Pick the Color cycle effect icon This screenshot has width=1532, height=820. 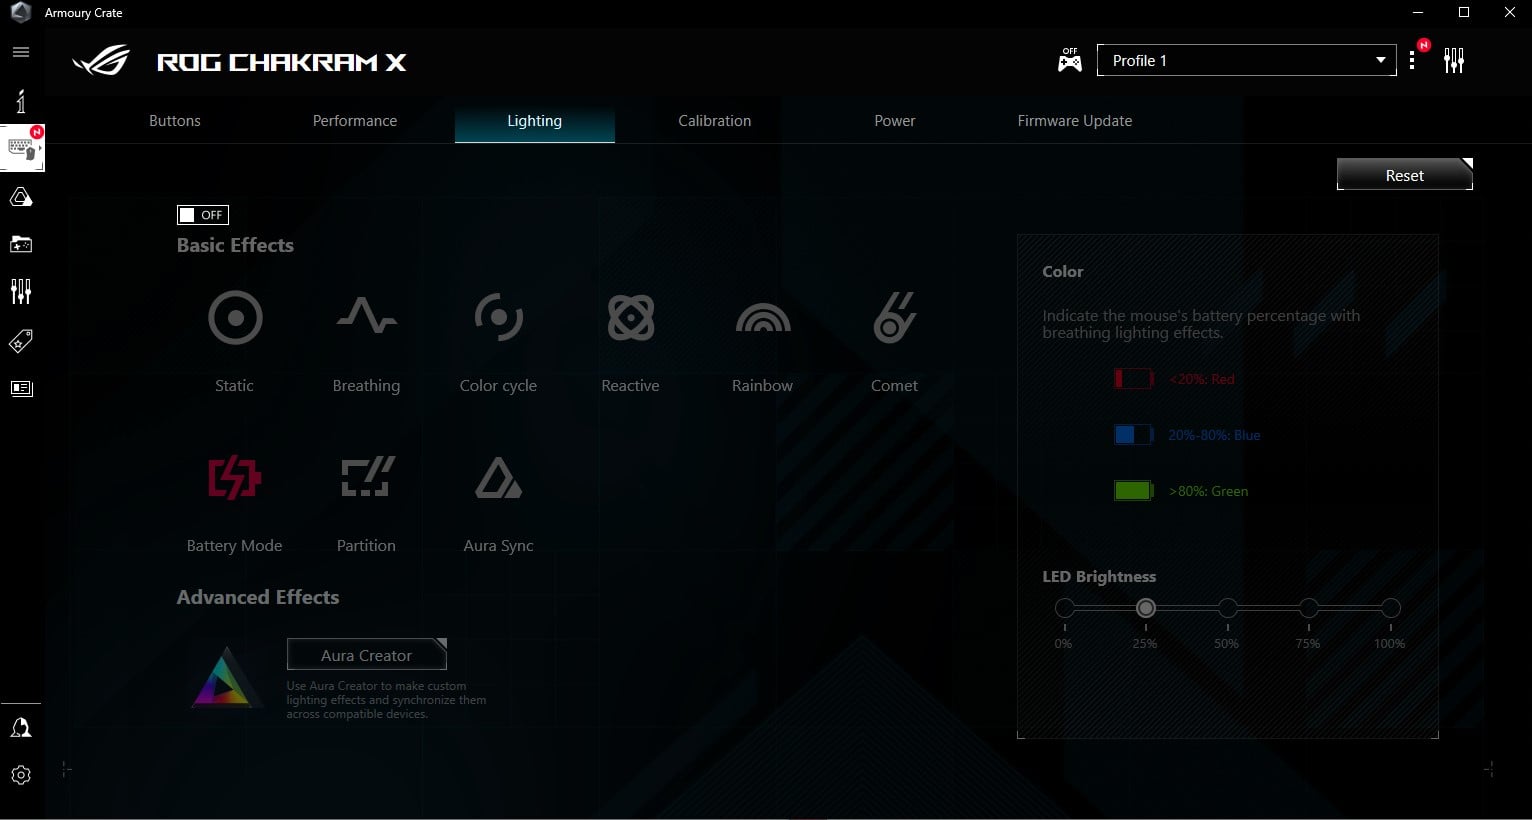point(498,318)
